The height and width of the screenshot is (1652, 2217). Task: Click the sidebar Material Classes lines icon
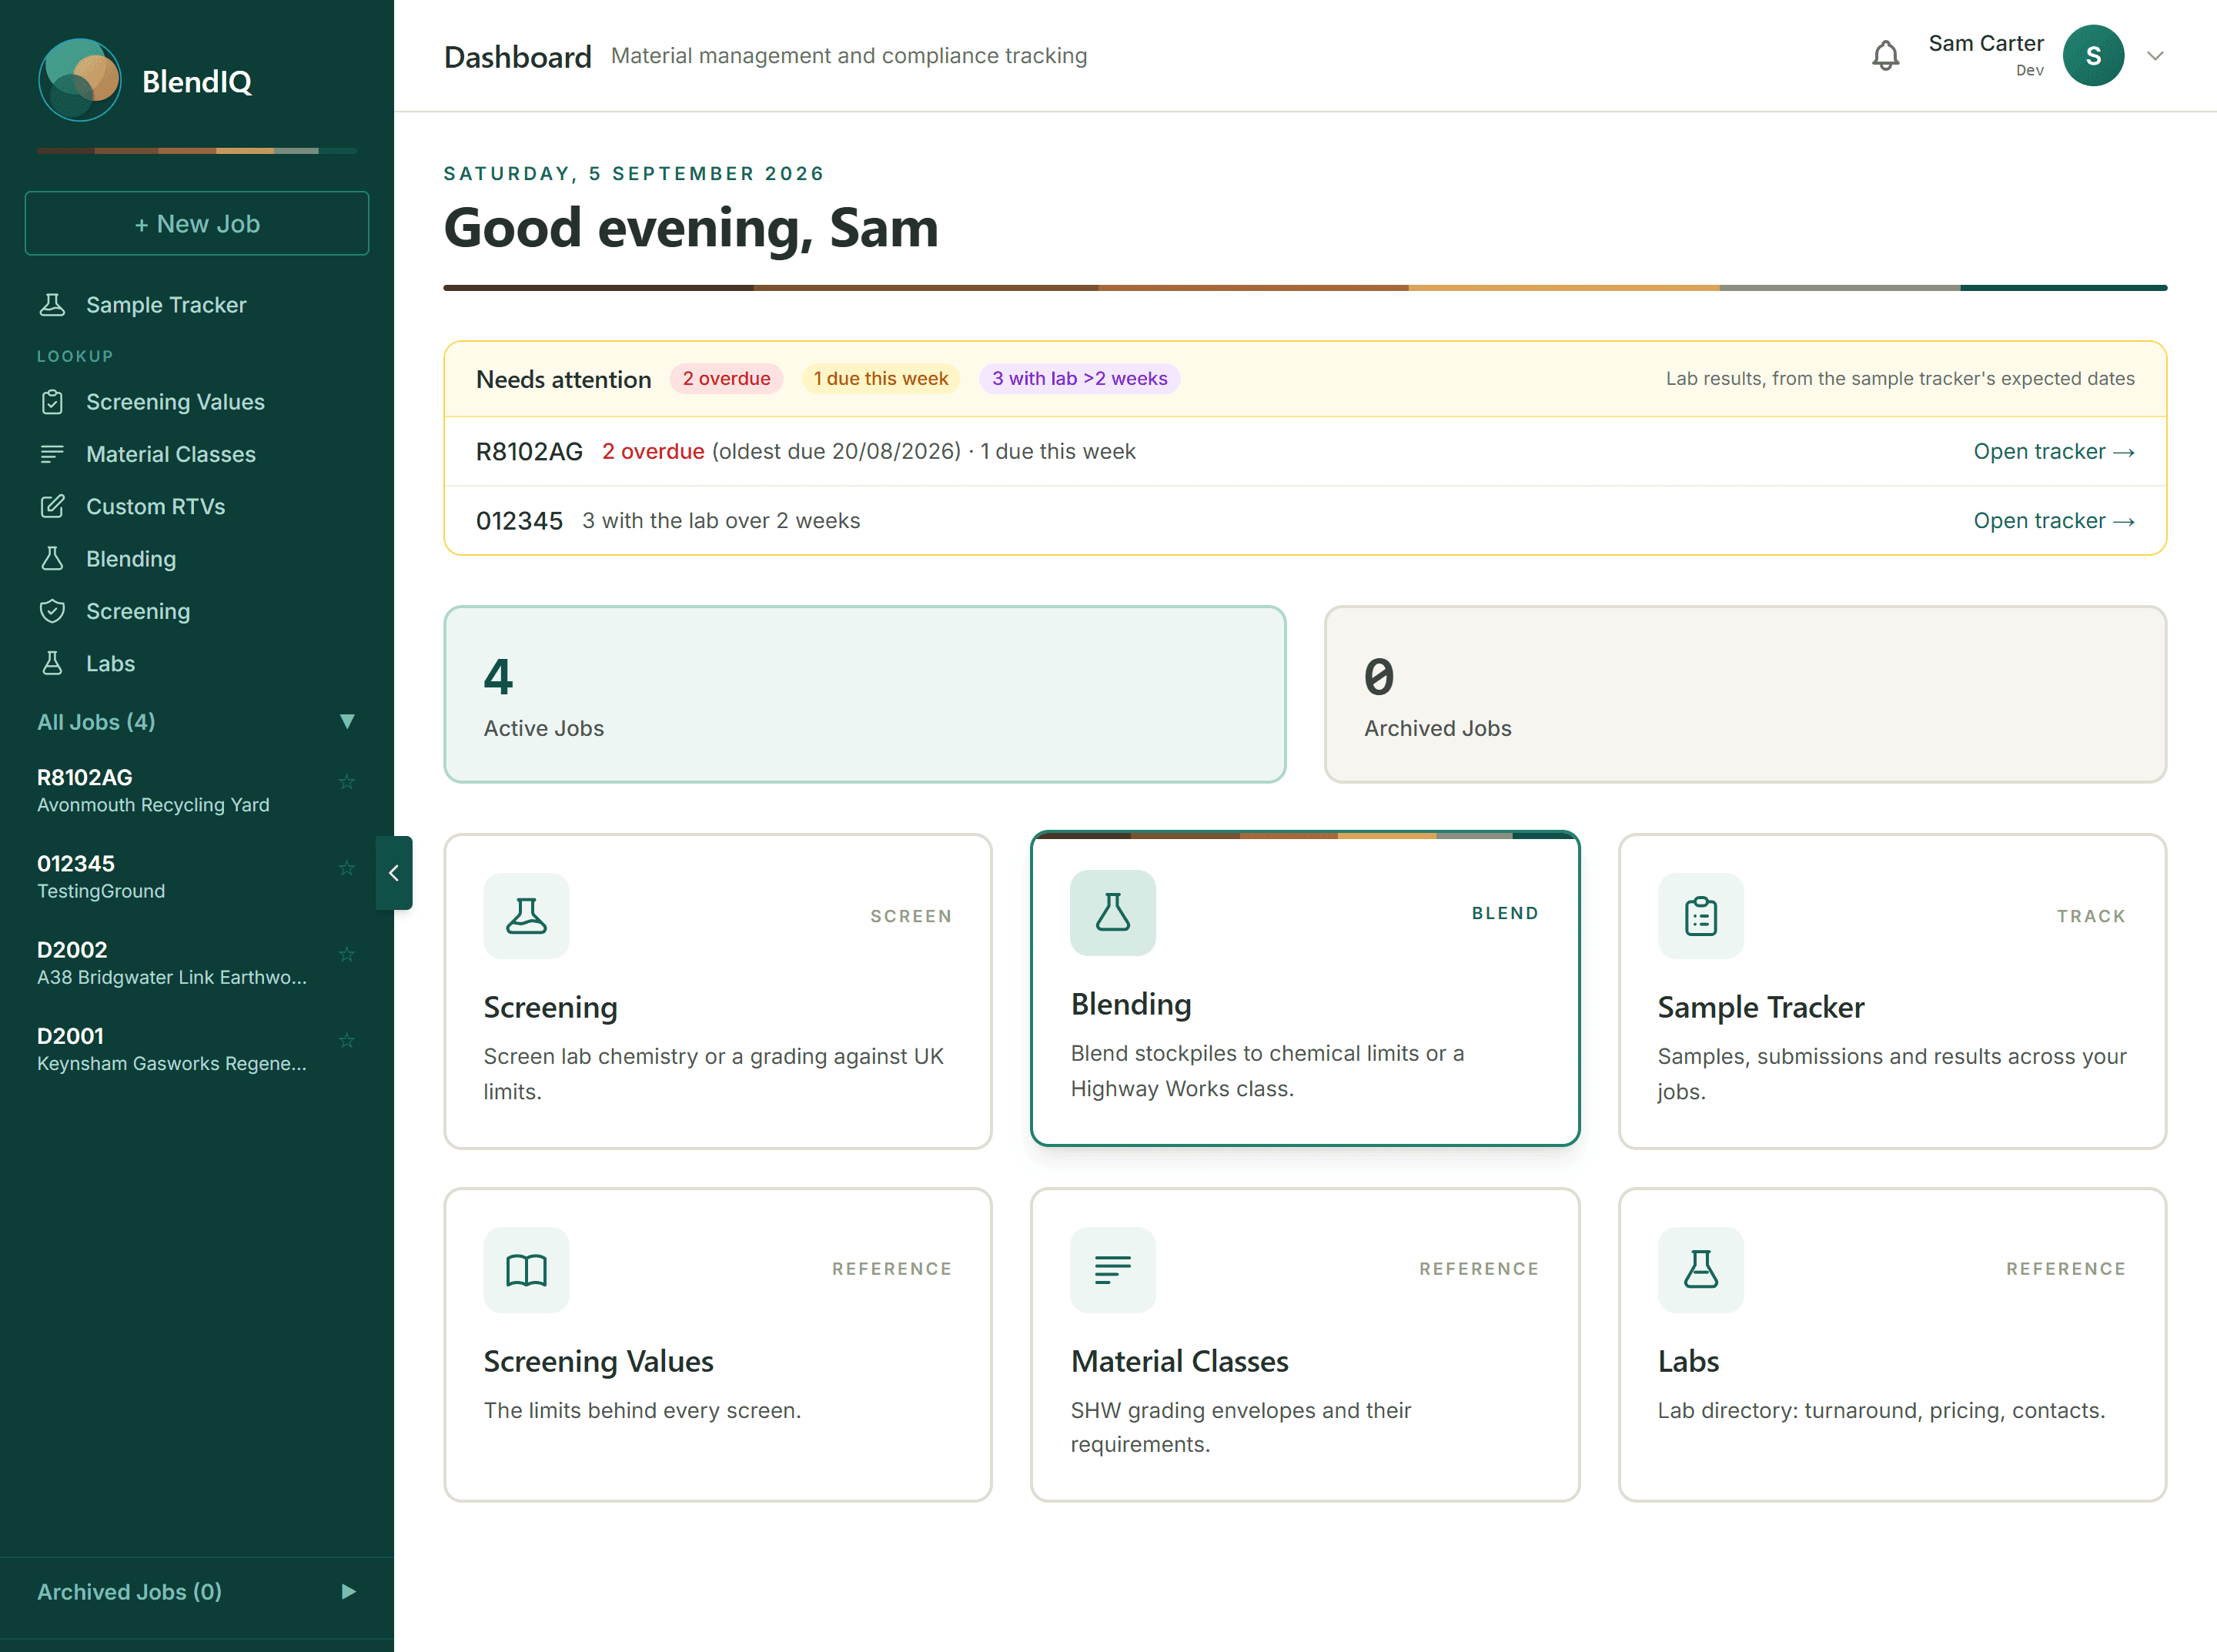[52, 454]
